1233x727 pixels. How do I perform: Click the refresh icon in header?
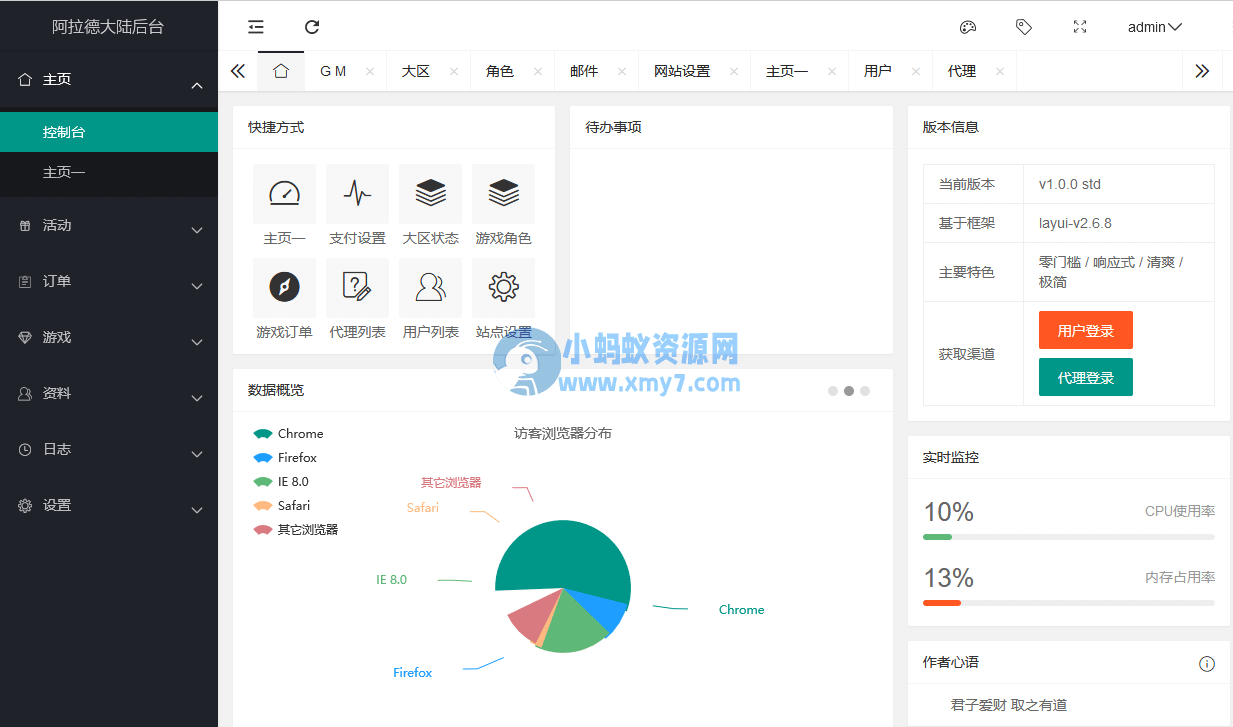[312, 27]
